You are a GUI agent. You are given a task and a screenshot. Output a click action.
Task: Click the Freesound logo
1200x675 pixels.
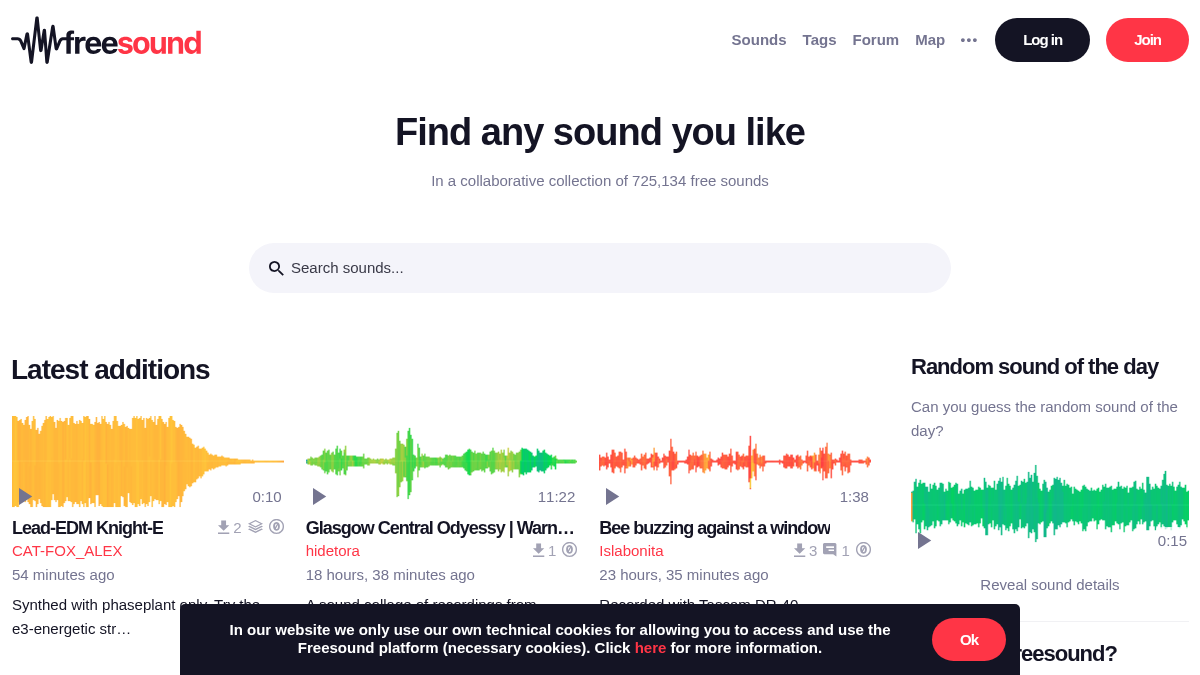point(106,41)
